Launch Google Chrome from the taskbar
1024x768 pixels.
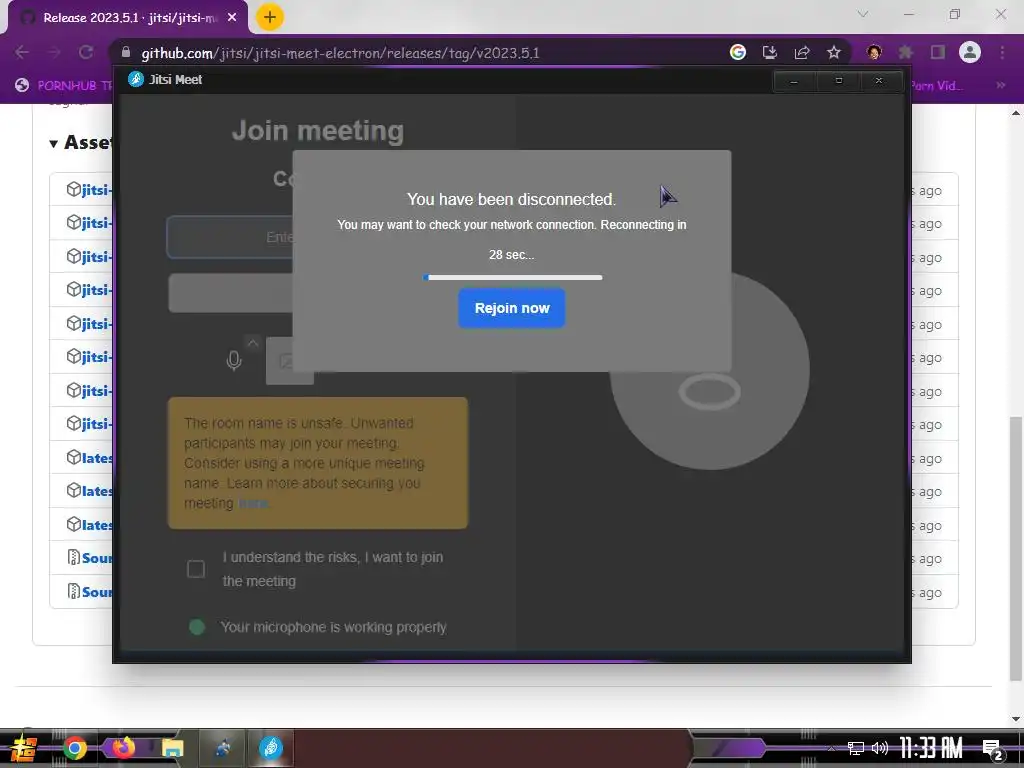coord(75,748)
